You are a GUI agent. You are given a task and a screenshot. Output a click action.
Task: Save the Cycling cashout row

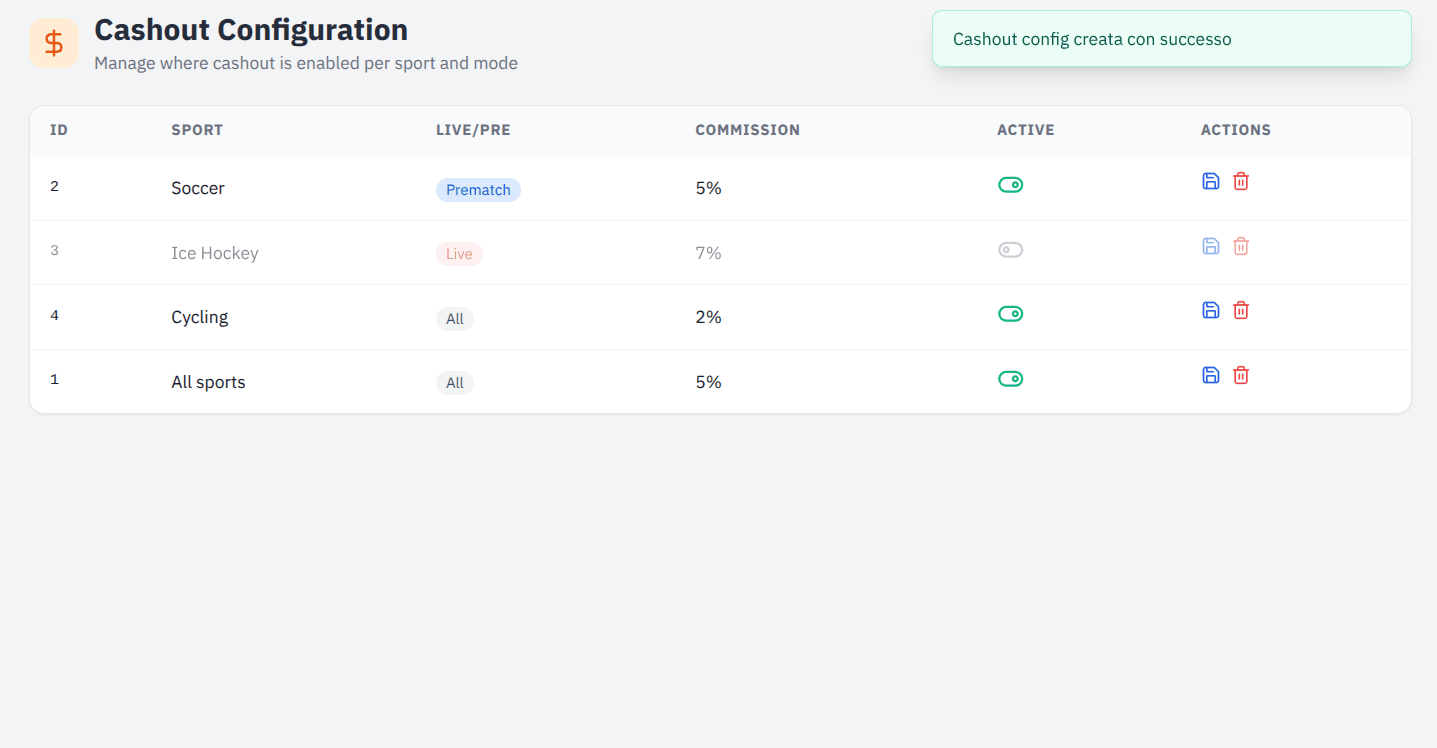[1210, 310]
